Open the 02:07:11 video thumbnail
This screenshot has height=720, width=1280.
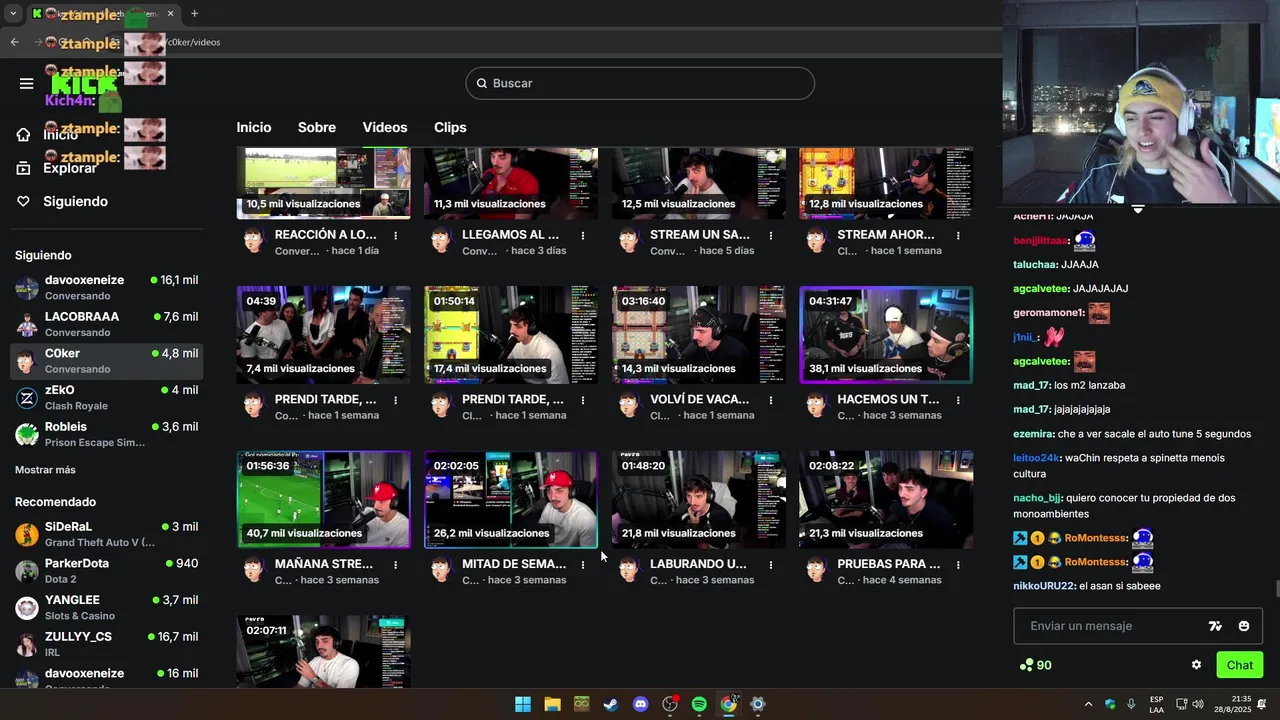323,652
